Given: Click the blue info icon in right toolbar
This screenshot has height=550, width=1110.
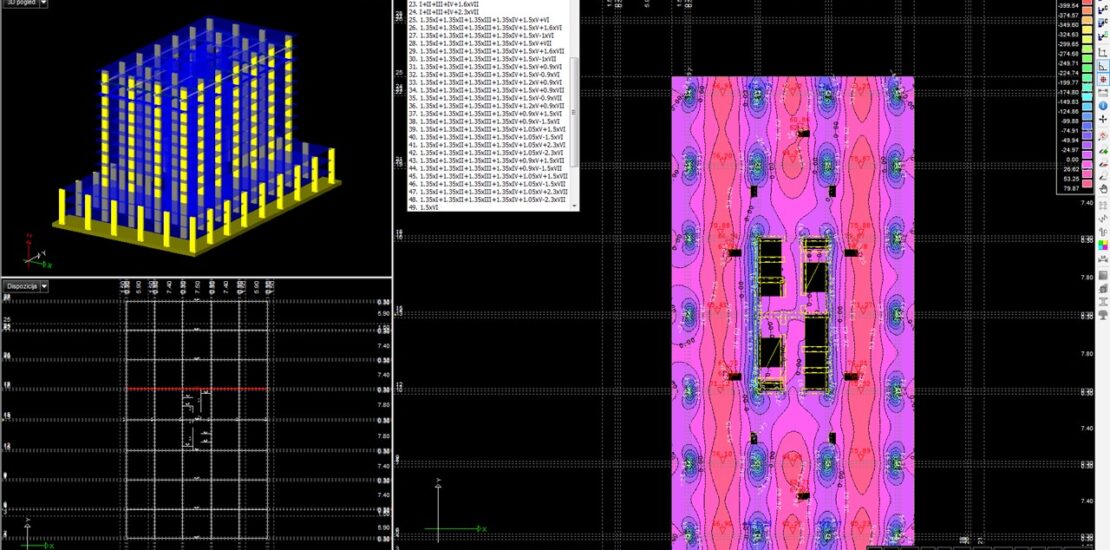Looking at the screenshot, I should point(1103,105).
